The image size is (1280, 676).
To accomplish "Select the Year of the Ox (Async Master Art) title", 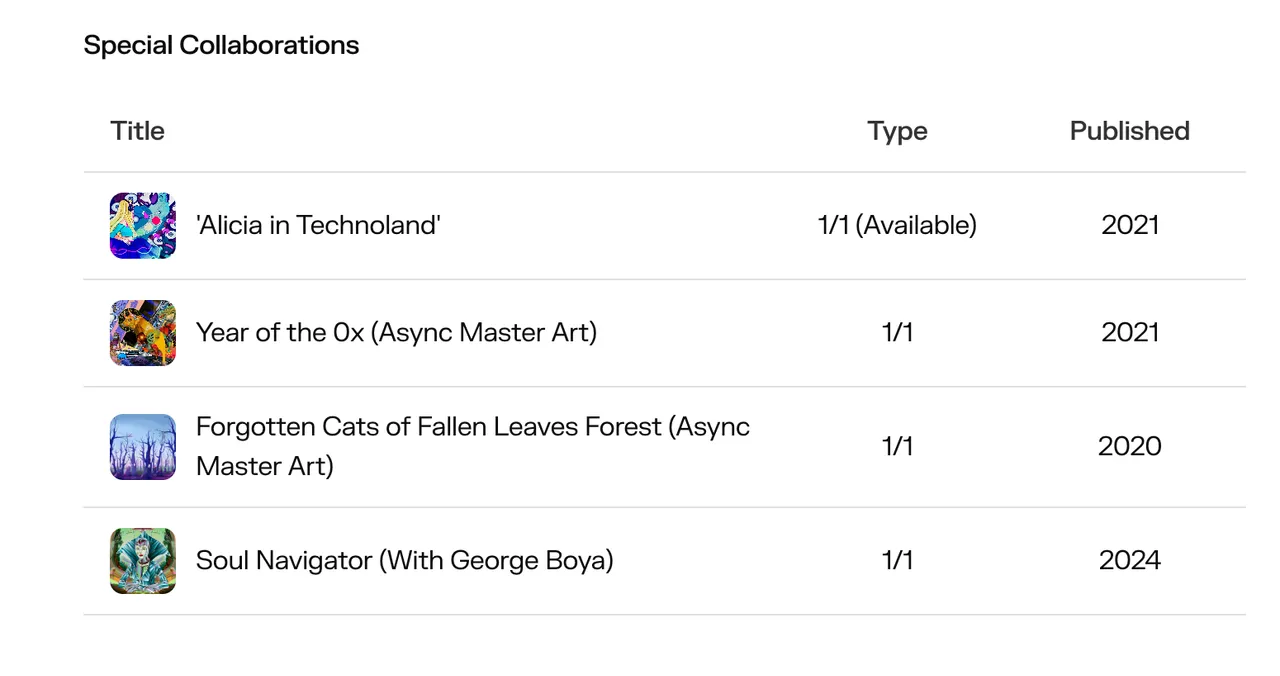I will point(396,333).
